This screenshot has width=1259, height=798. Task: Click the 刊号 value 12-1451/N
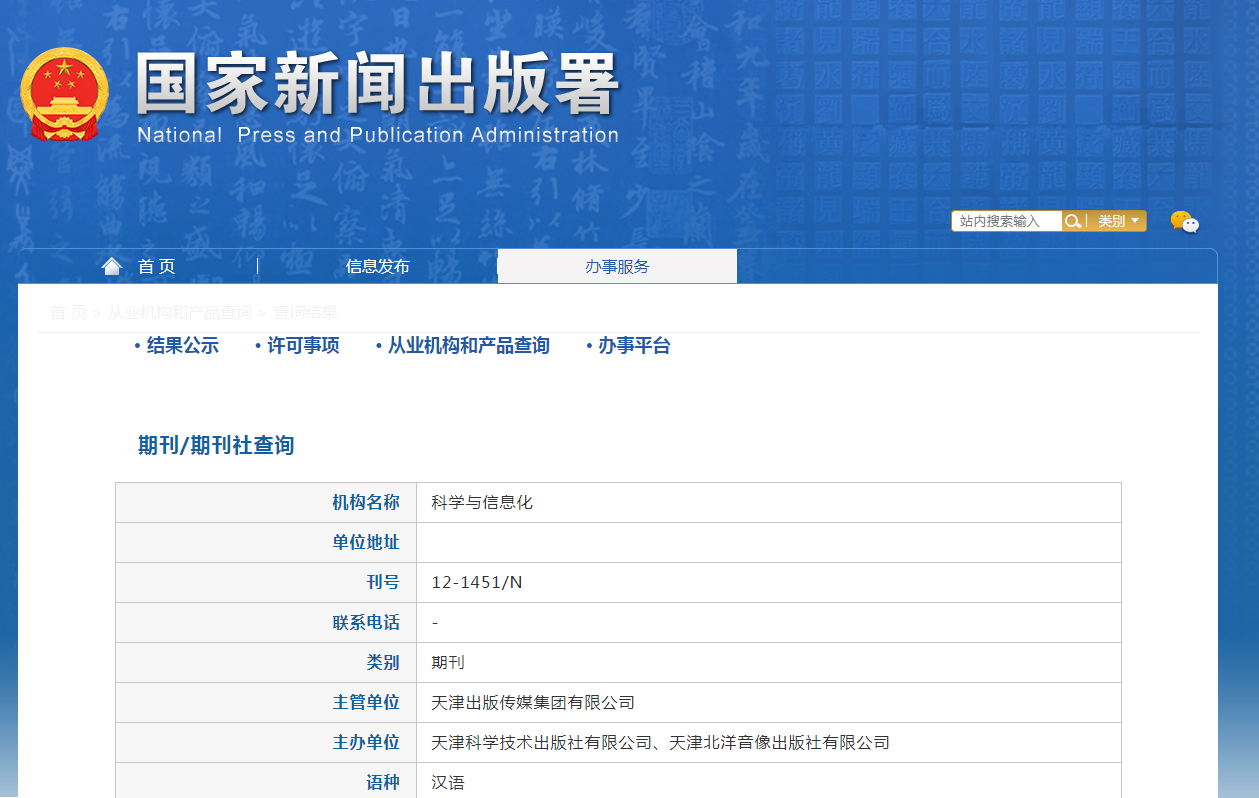[477, 582]
